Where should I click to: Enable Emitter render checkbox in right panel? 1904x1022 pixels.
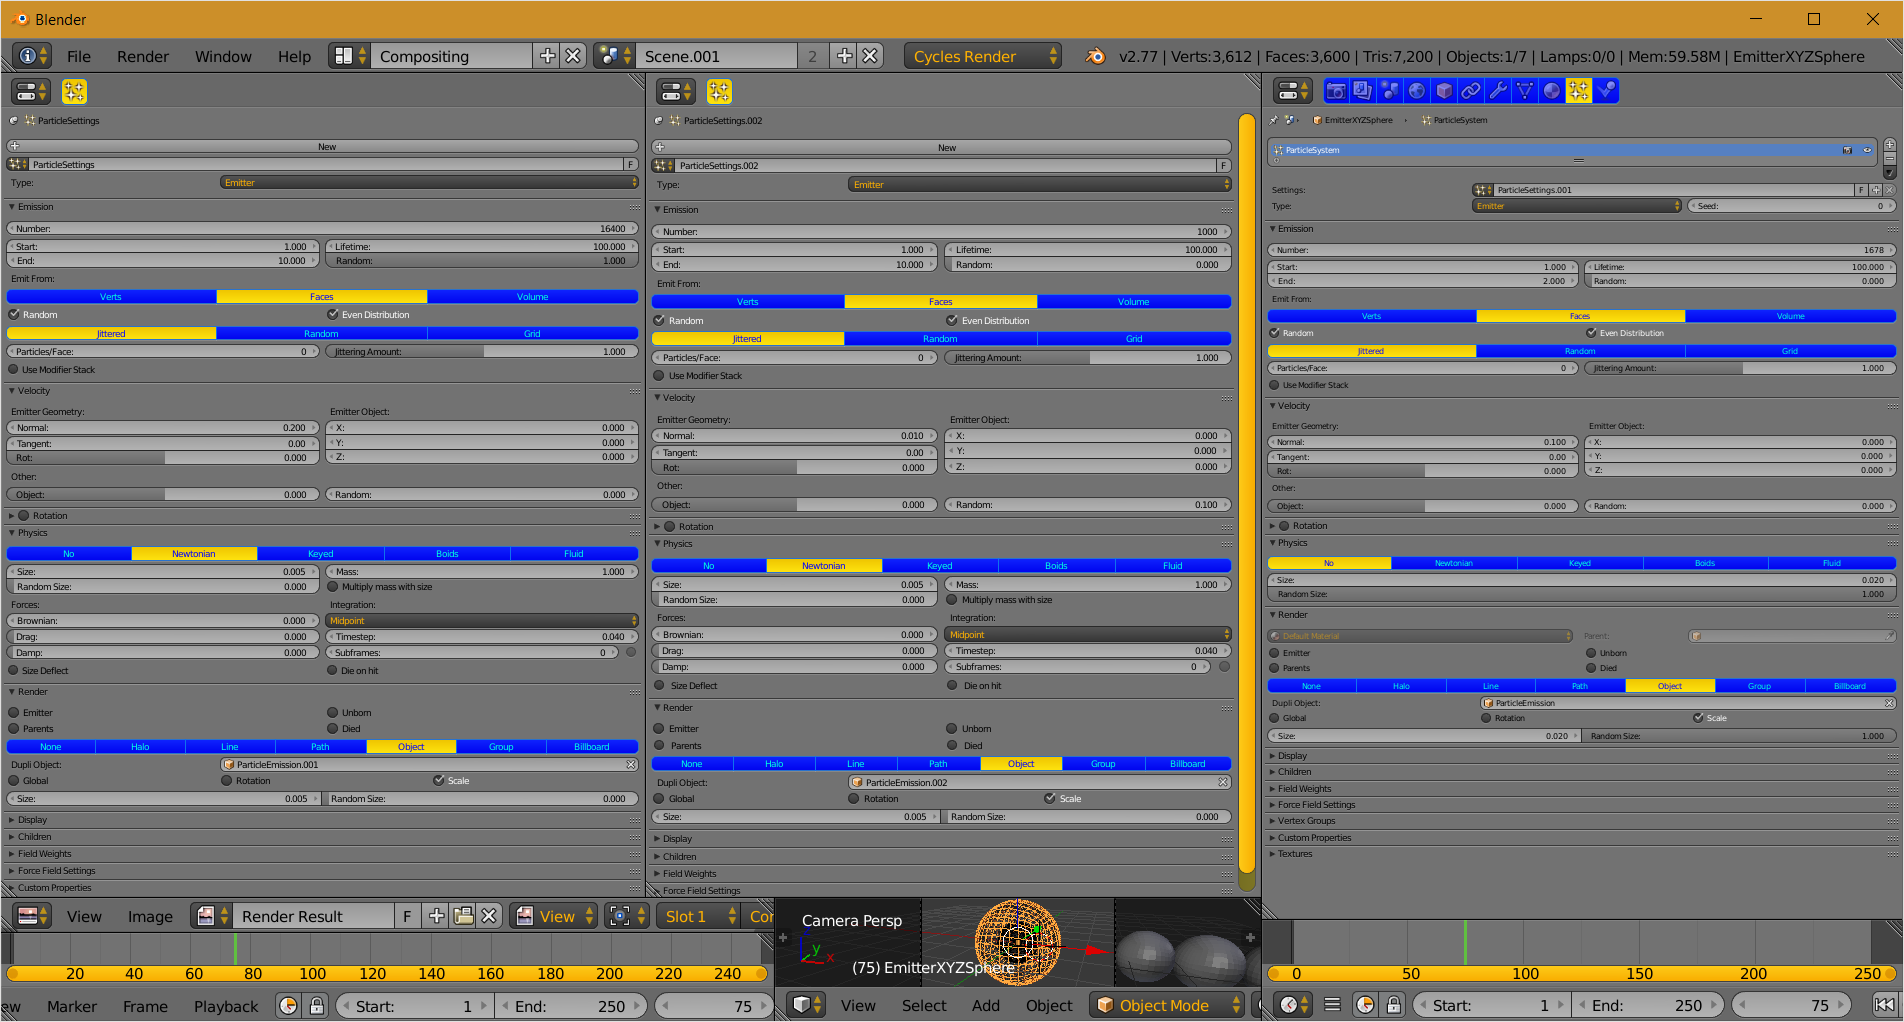(x=1275, y=653)
